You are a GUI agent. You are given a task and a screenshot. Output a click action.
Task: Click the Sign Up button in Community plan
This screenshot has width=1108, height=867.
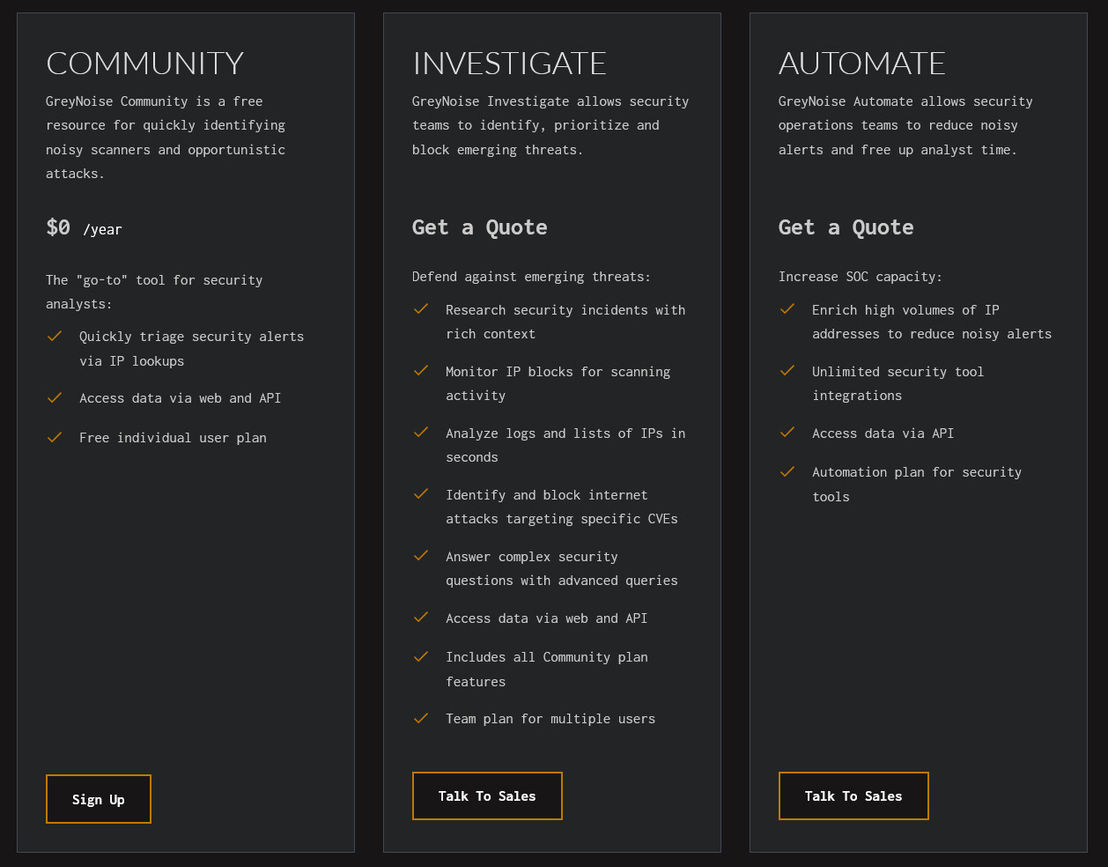click(x=98, y=798)
